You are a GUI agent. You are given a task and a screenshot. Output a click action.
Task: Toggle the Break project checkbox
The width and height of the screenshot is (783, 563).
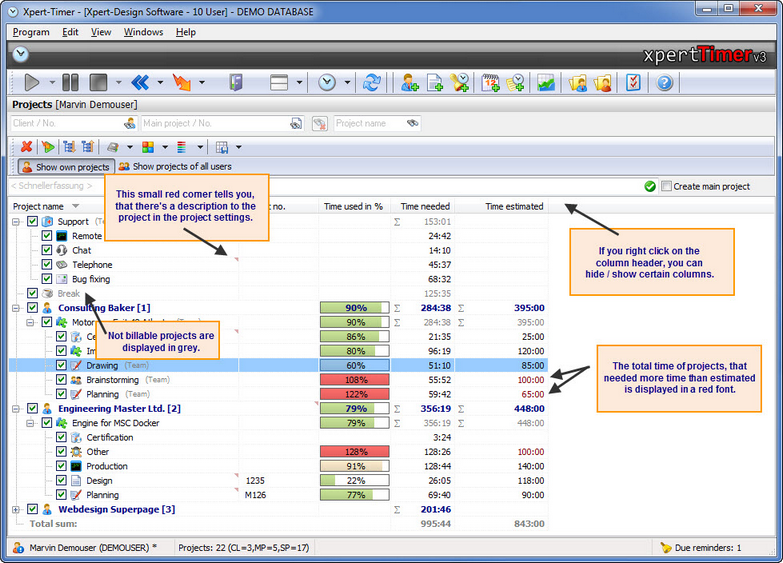(32, 293)
